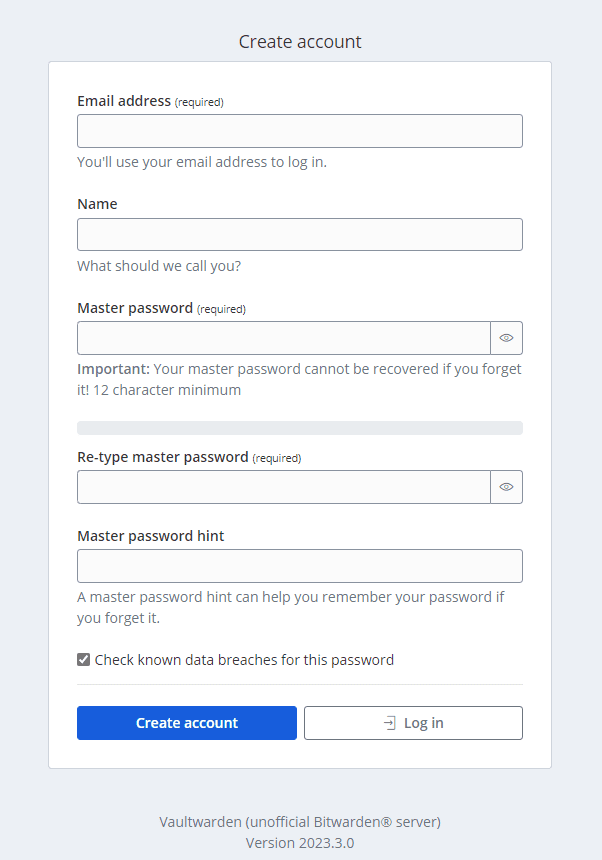Focus the Email address input field
This screenshot has width=602, height=860.
[300, 131]
